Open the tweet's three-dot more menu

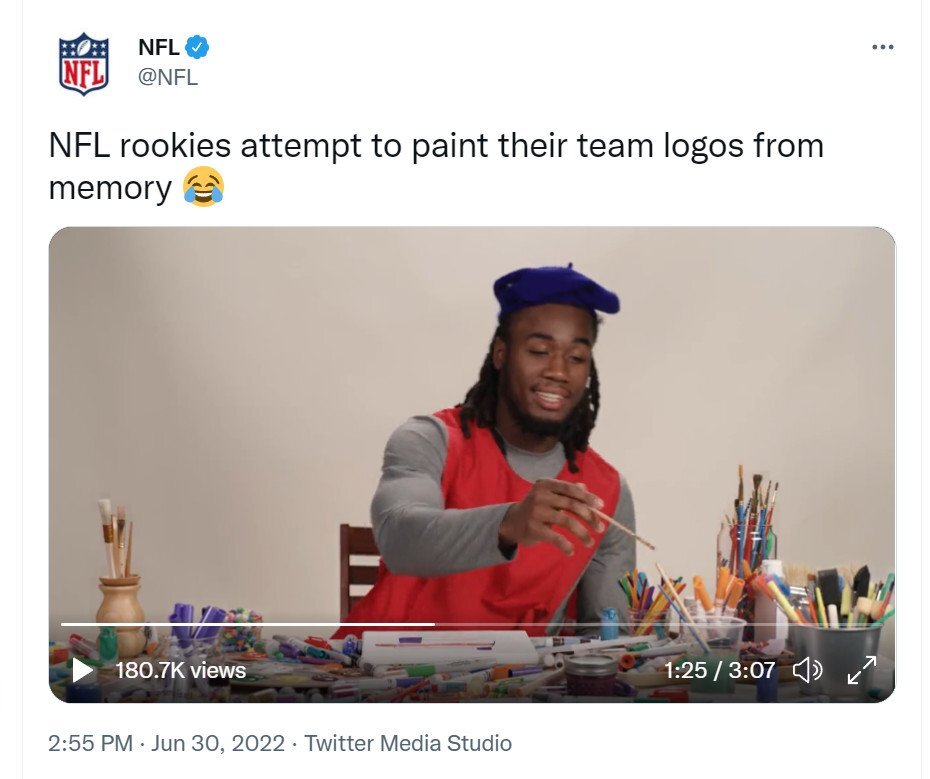883,47
